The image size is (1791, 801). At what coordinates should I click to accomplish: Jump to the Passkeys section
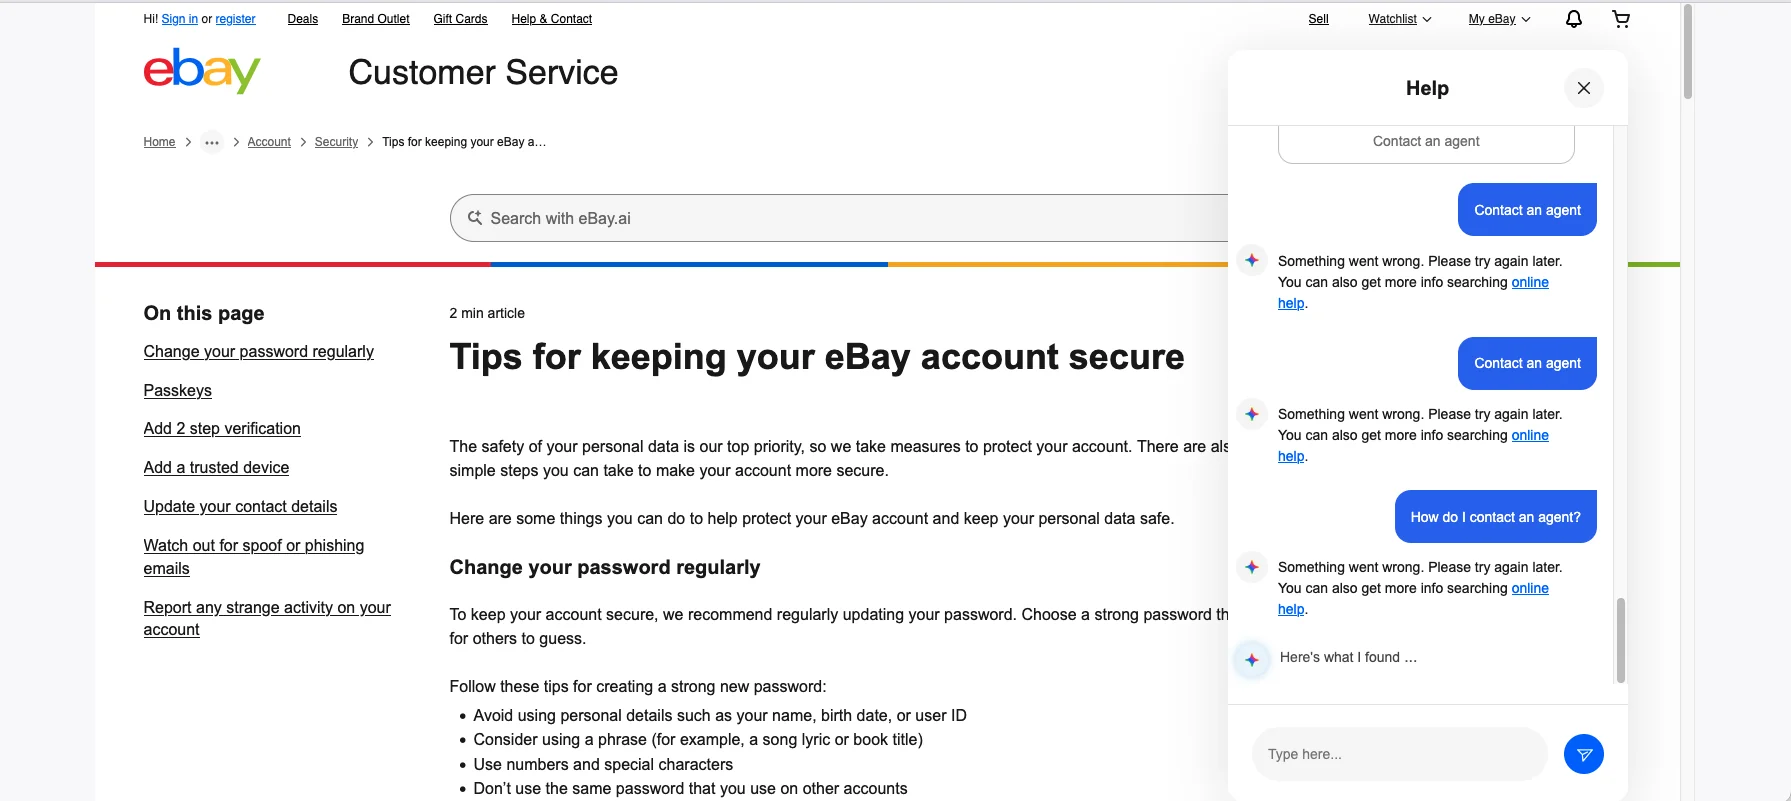tap(177, 390)
